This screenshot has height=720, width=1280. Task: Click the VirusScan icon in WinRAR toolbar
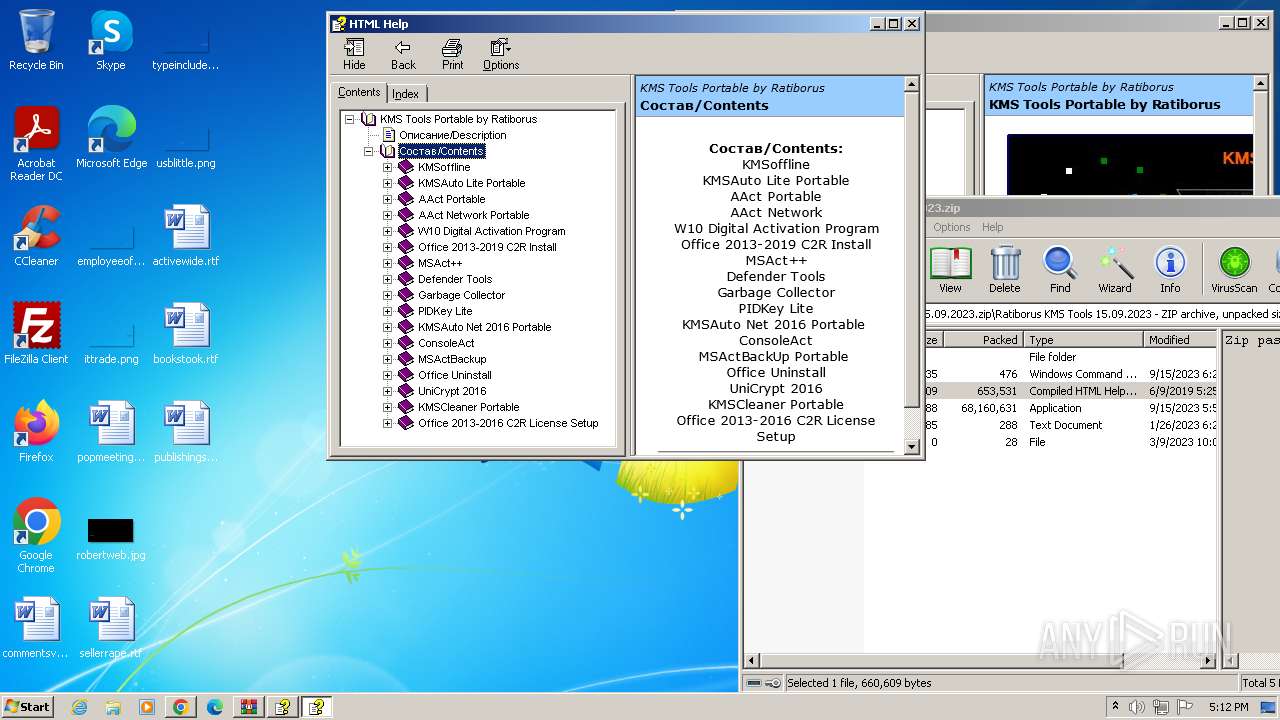click(1234, 270)
